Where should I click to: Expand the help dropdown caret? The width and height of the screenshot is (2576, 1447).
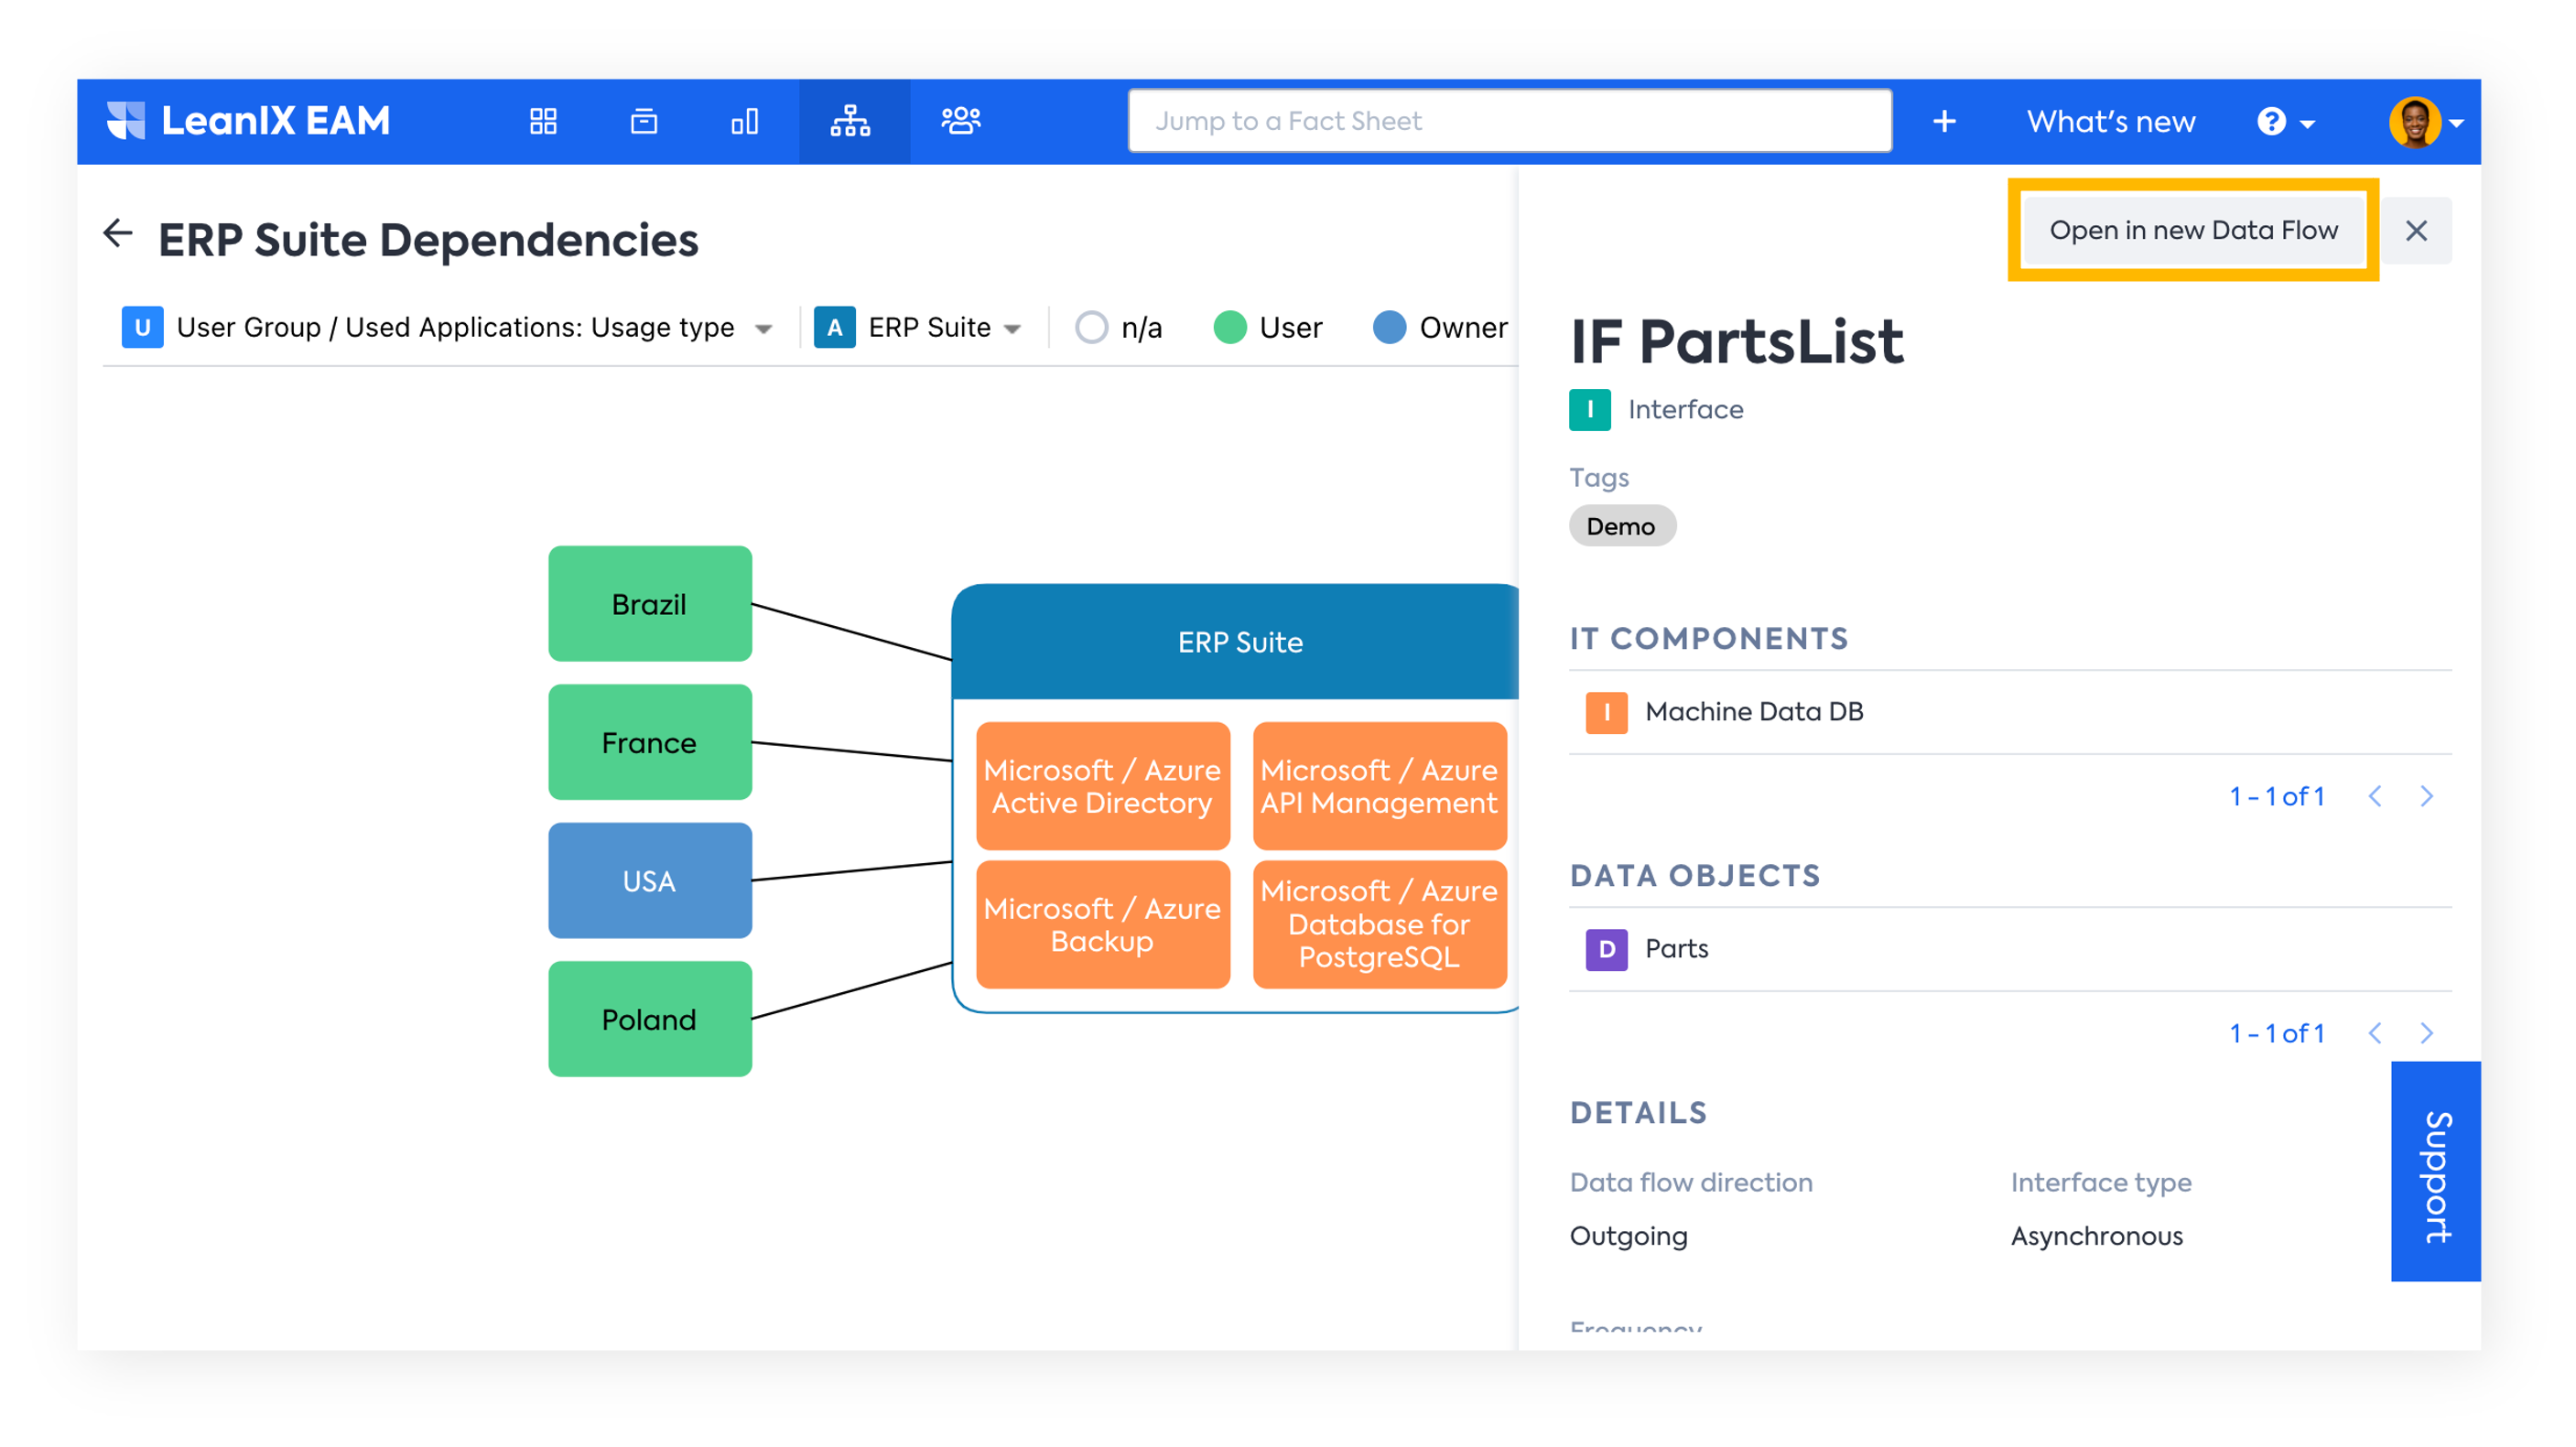[2308, 124]
